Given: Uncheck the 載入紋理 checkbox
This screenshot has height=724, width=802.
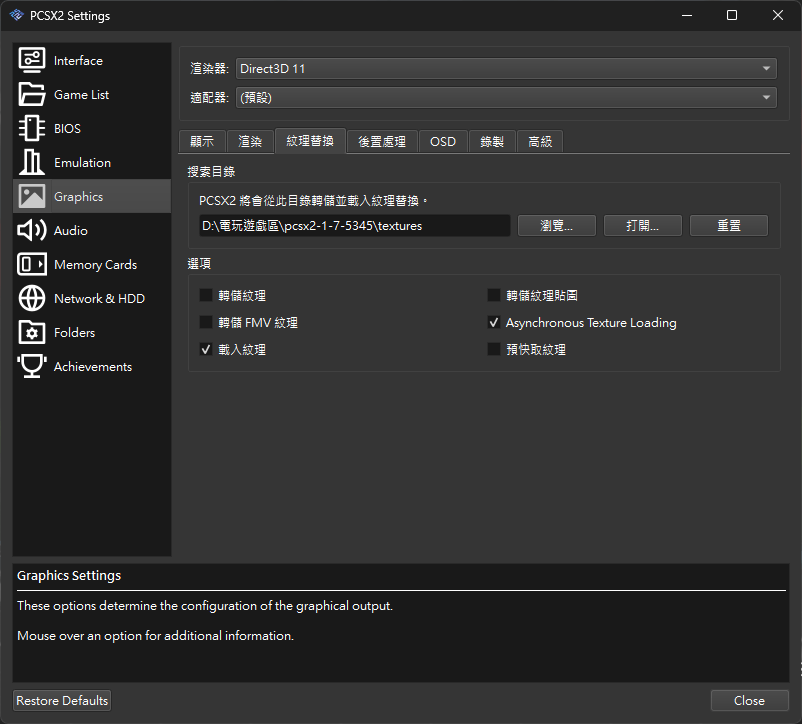Looking at the screenshot, I should point(206,350).
